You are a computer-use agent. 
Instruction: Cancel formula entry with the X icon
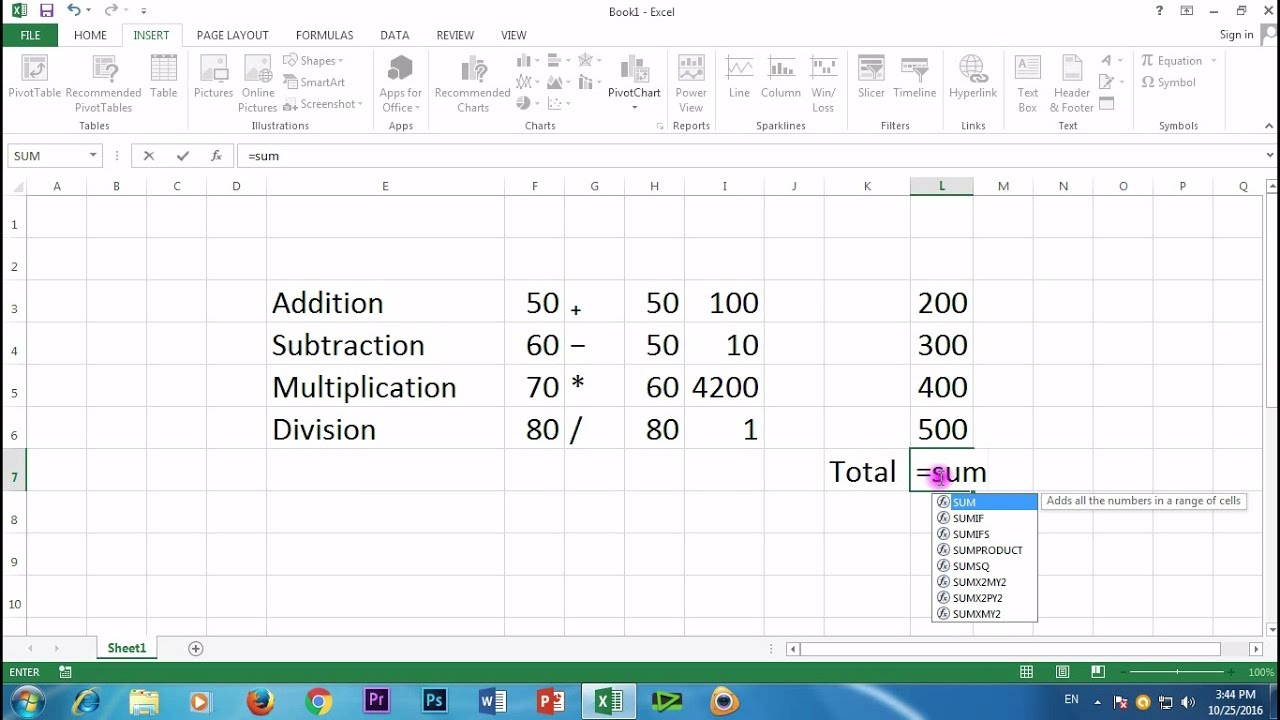click(x=149, y=156)
